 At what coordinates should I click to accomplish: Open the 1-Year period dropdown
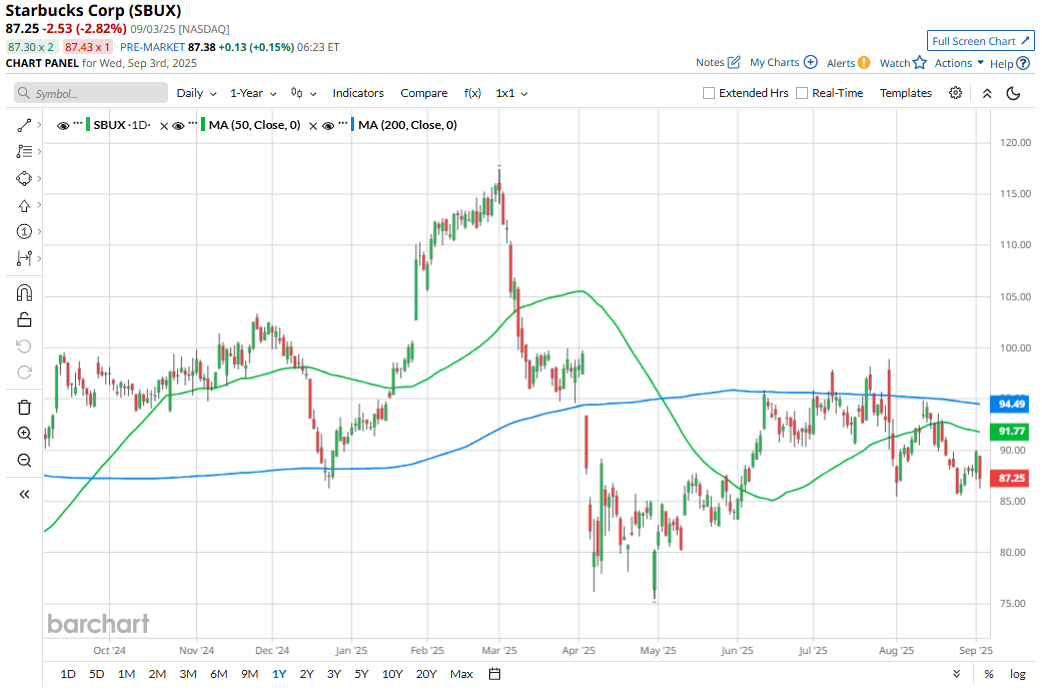point(253,93)
